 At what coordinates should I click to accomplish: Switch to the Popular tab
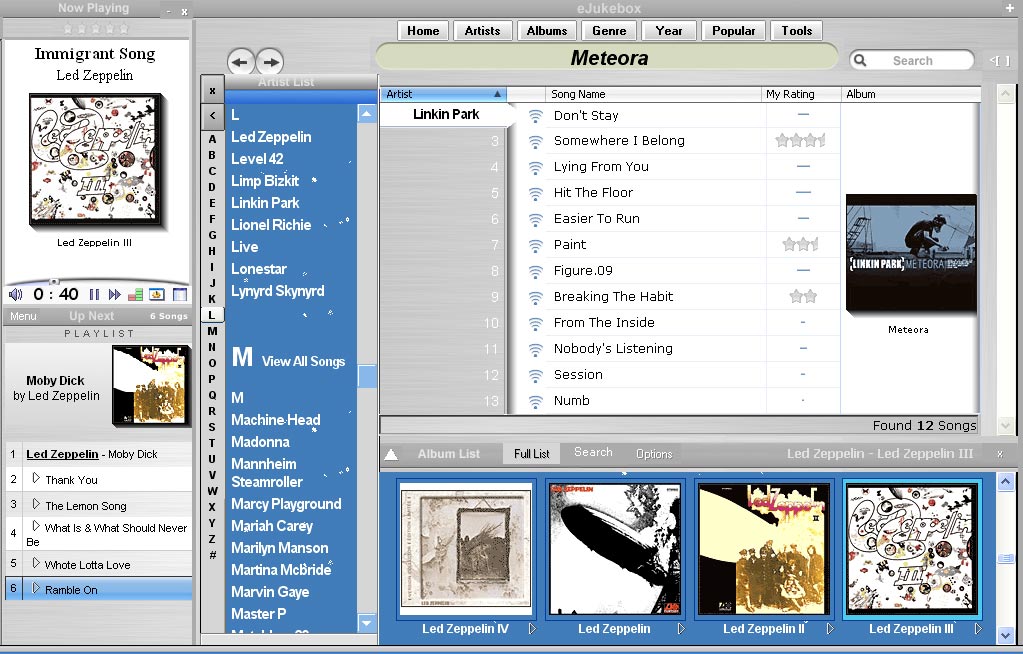(x=733, y=31)
